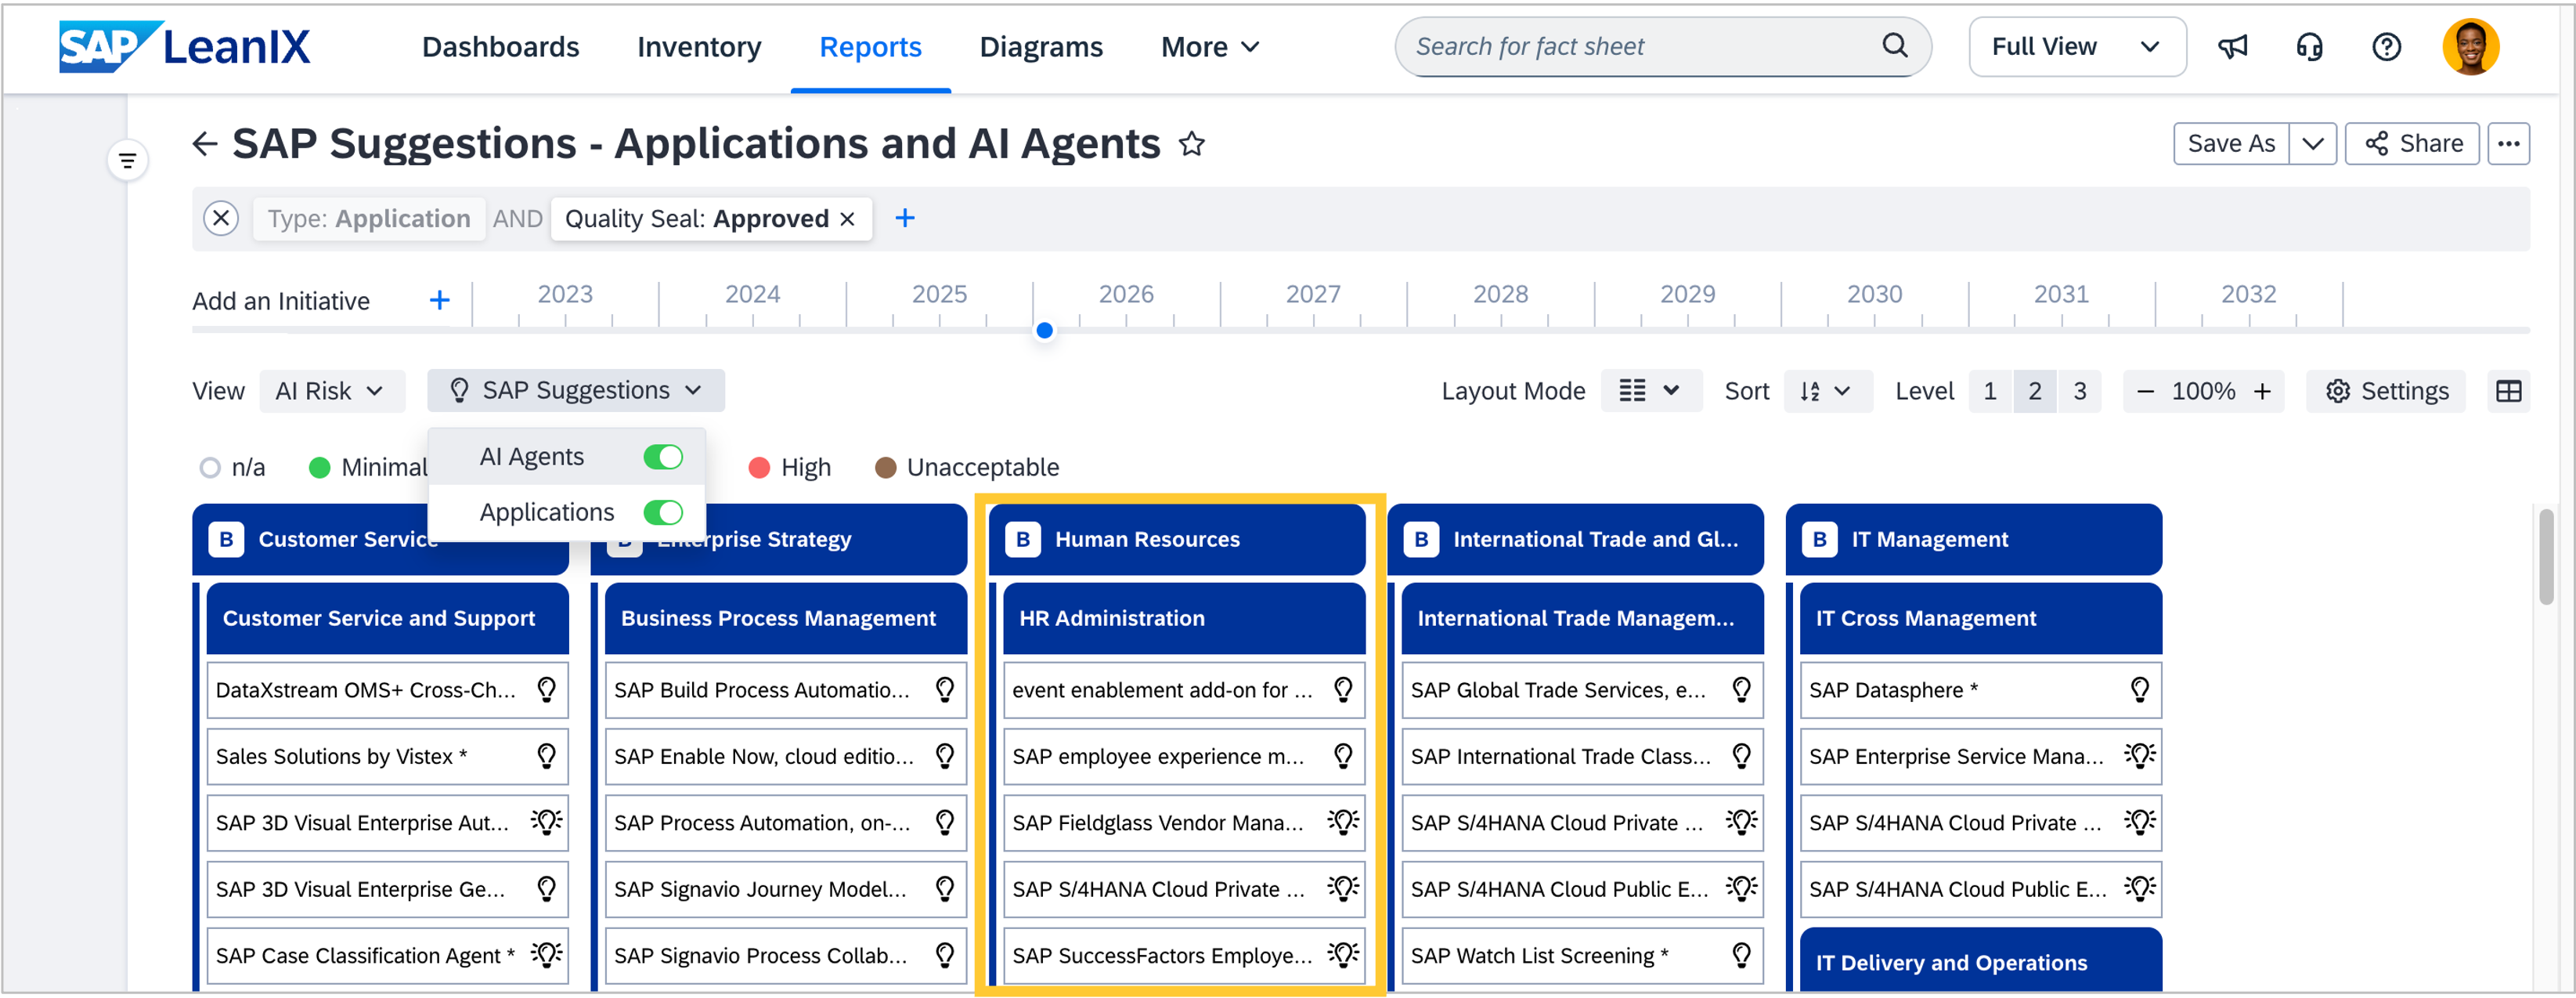The width and height of the screenshot is (2576, 998).
Task: Toggle off AI Agents switch
Action: coord(662,457)
